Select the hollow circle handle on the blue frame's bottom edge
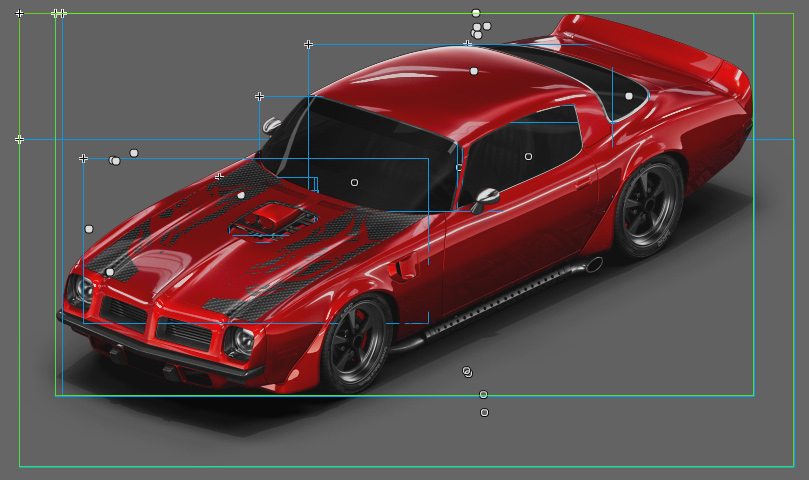The width and height of the screenshot is (809, 480). [x=483, y=394]
